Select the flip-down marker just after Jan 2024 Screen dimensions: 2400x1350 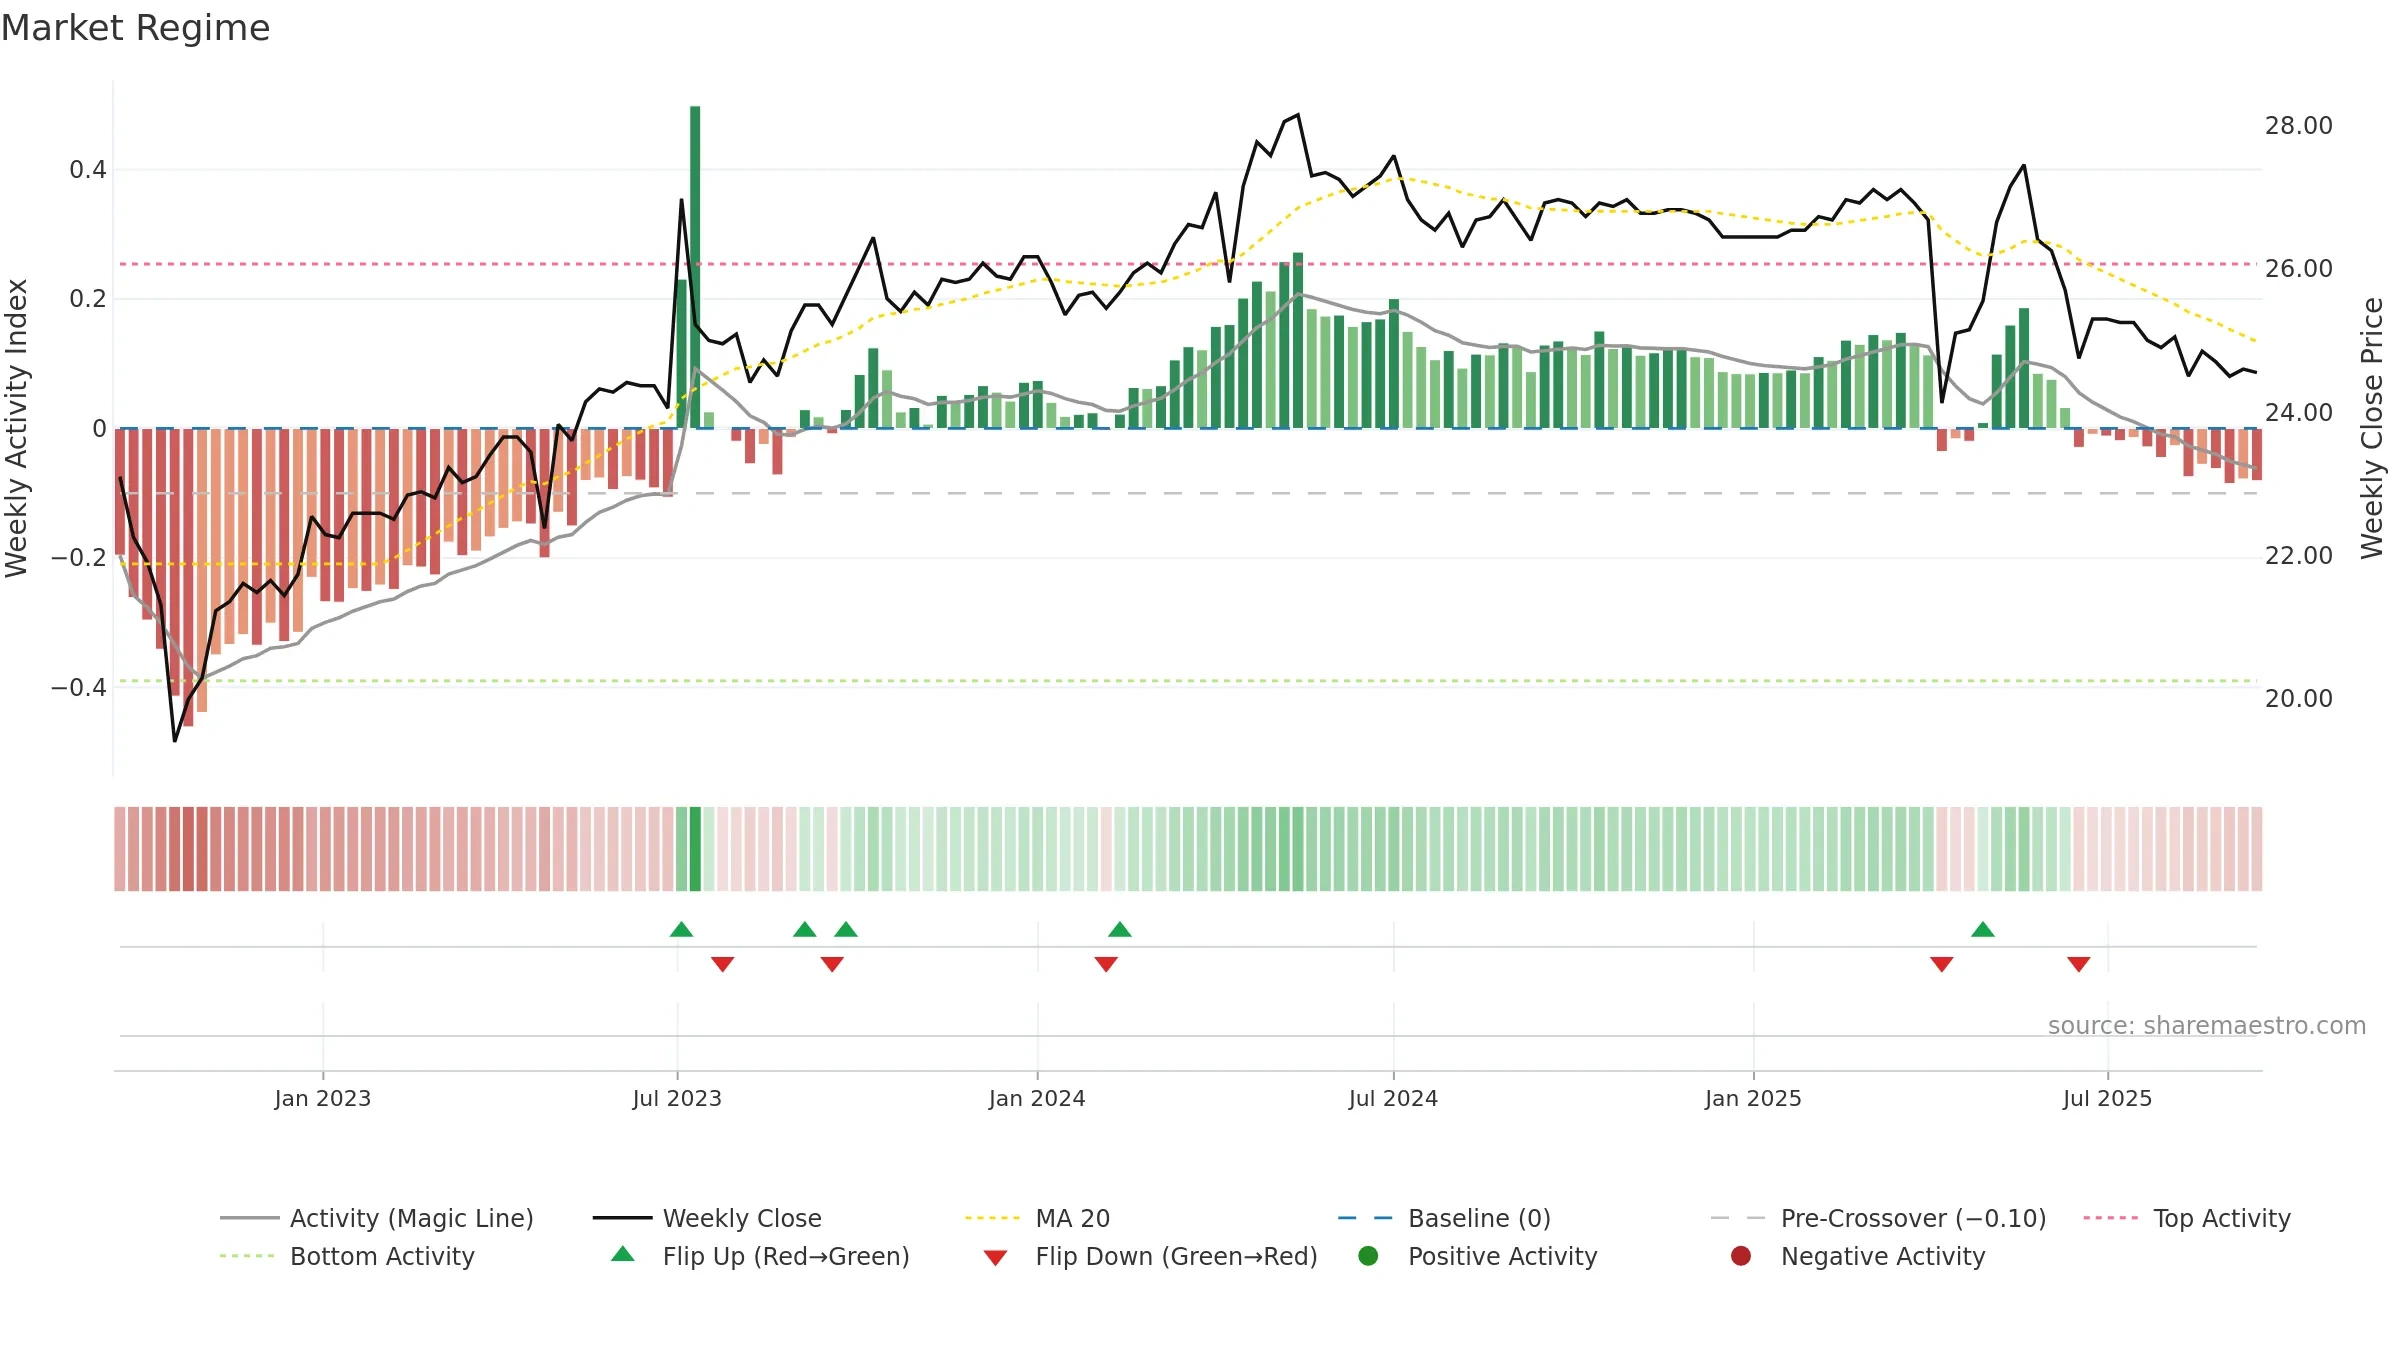point(1106,964)
